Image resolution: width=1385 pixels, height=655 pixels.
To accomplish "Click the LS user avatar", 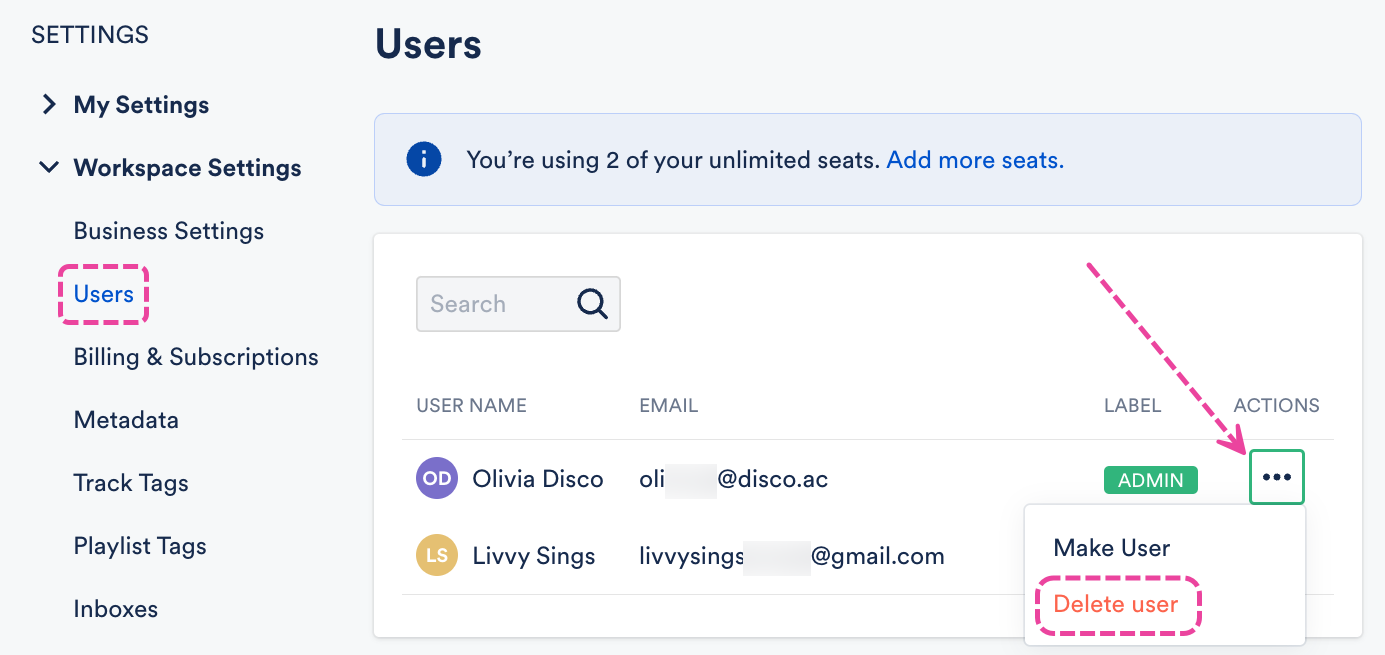I will [x=437, y=556].
